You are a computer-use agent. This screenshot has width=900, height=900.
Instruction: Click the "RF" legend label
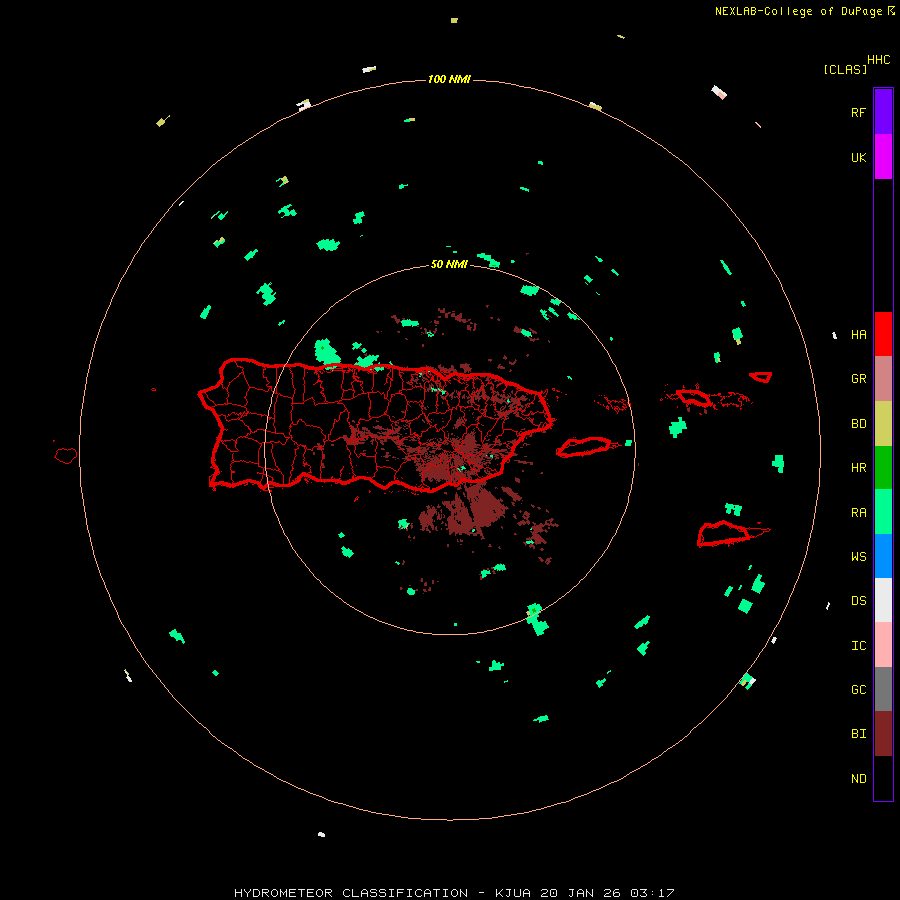[858, 112]
